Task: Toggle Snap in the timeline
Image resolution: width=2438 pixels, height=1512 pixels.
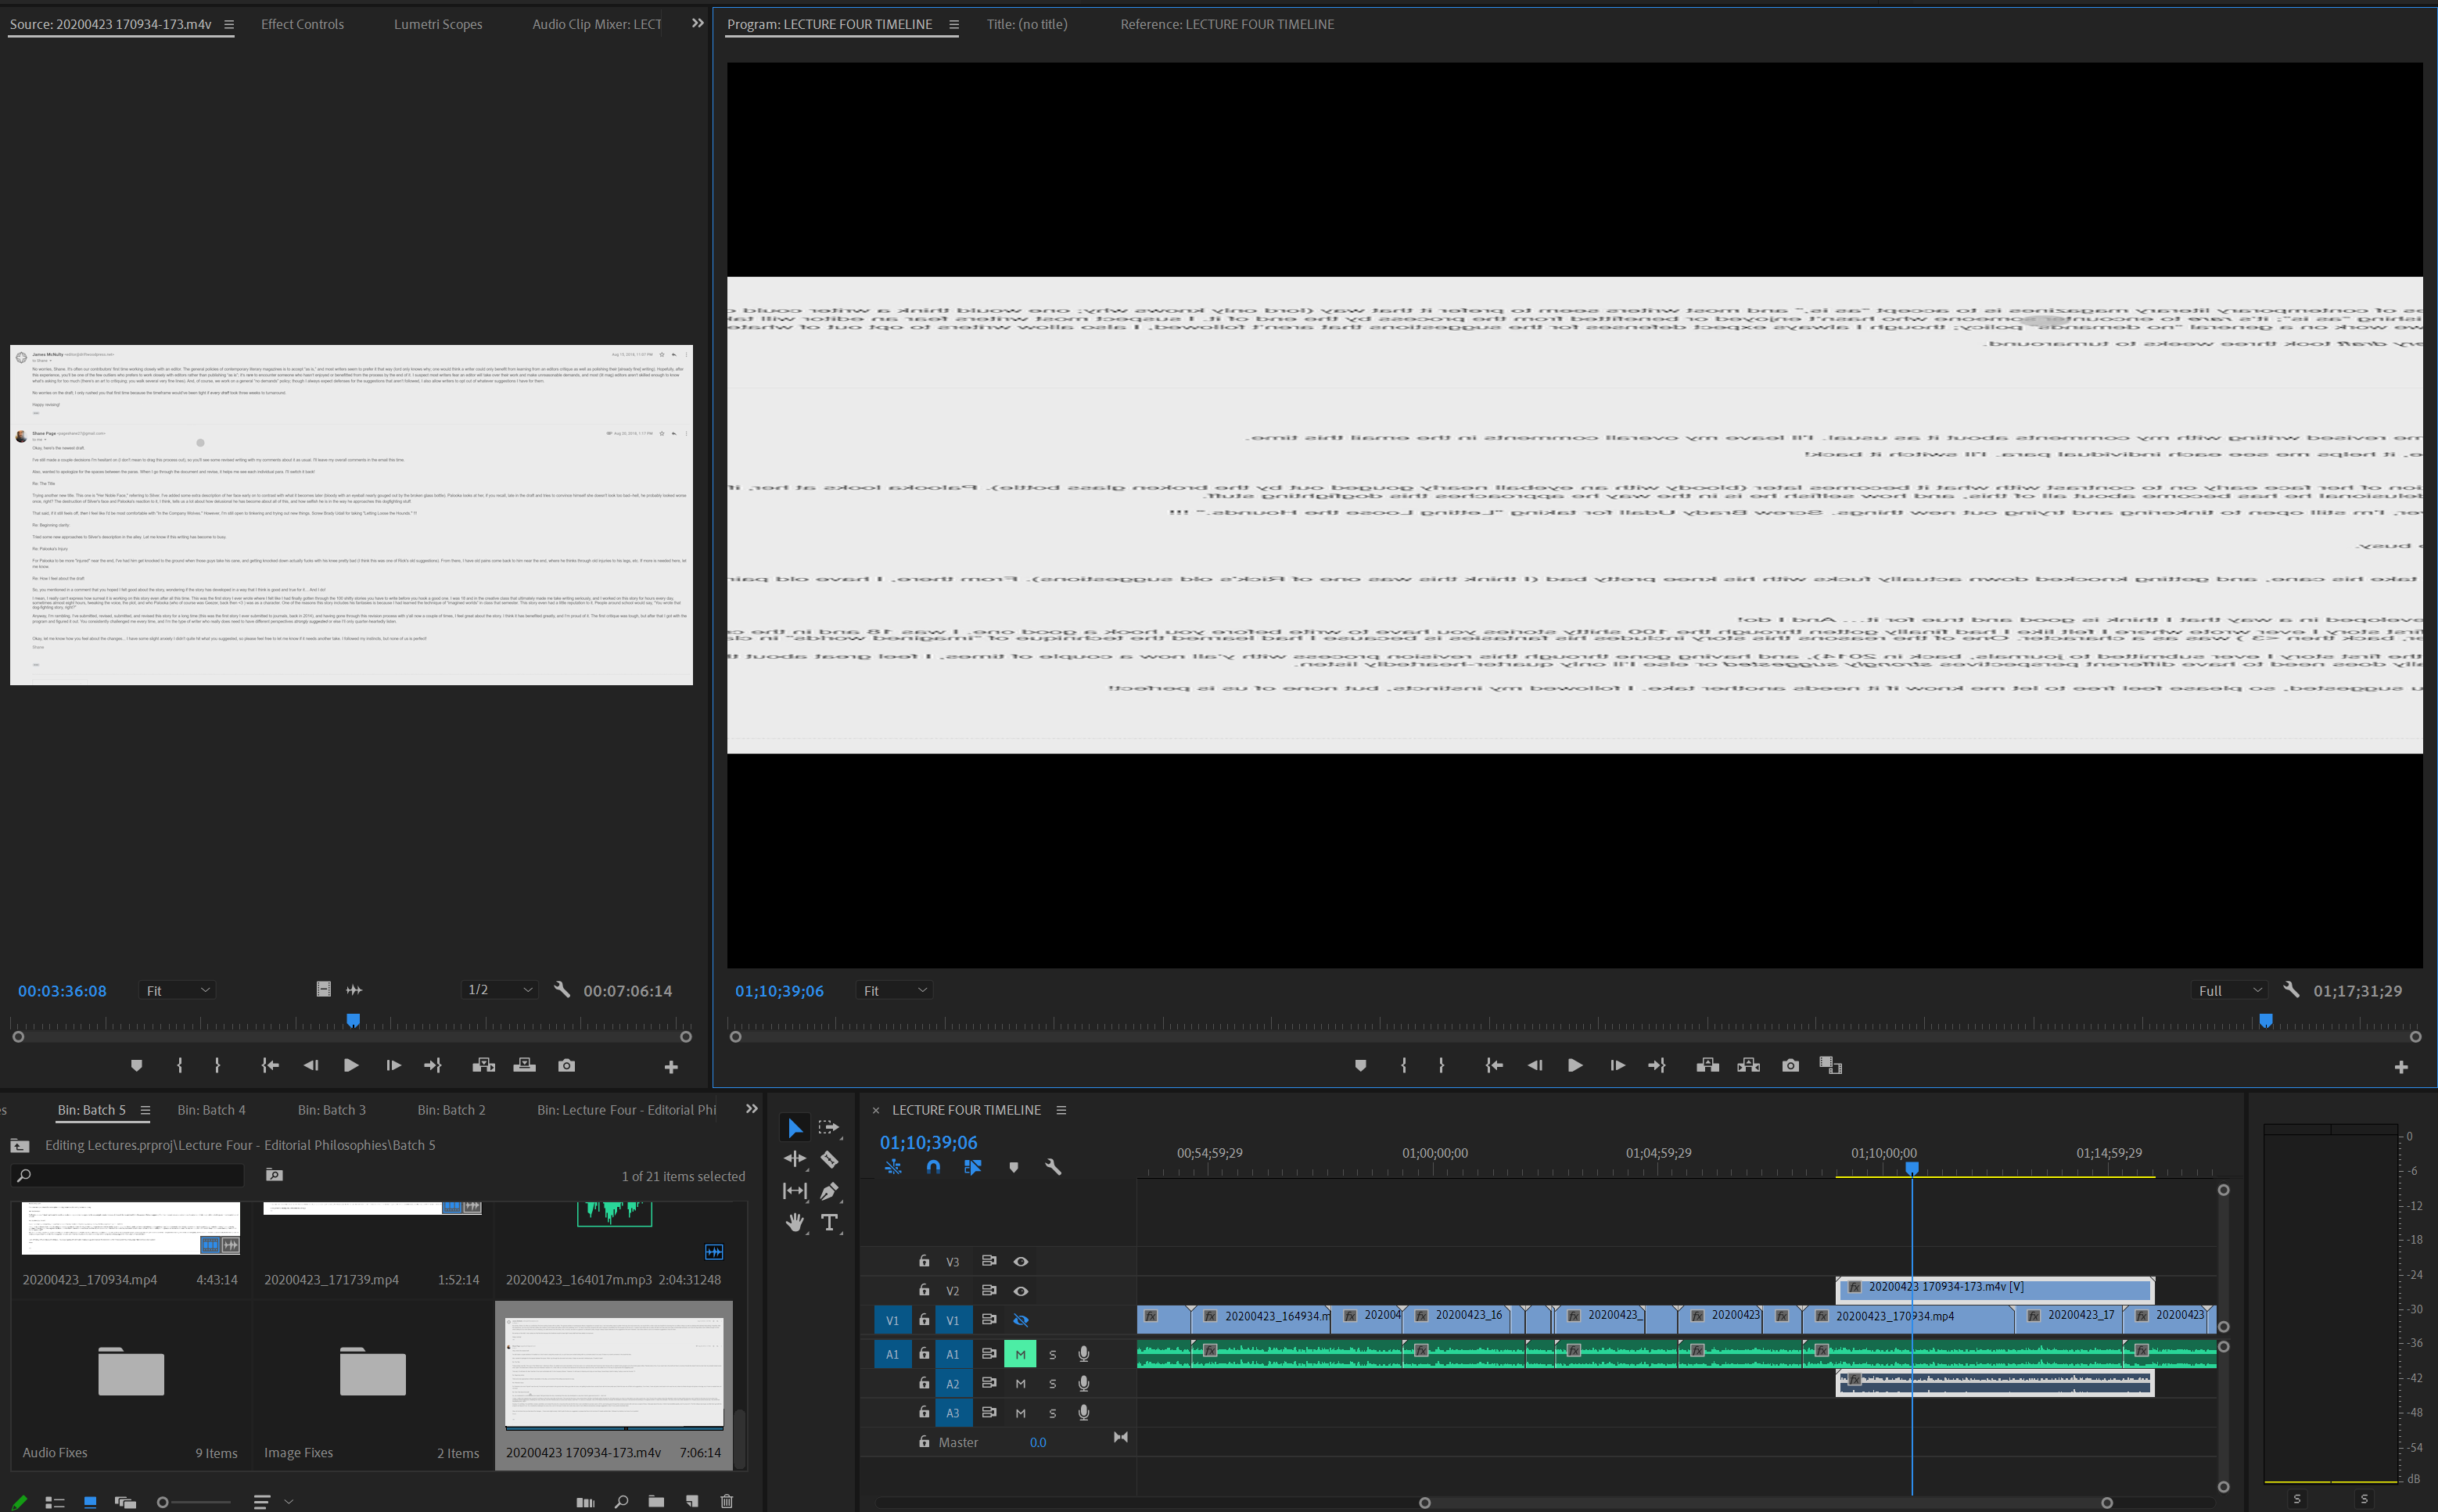Action: pyautogui.click(x=932, y=1167)
